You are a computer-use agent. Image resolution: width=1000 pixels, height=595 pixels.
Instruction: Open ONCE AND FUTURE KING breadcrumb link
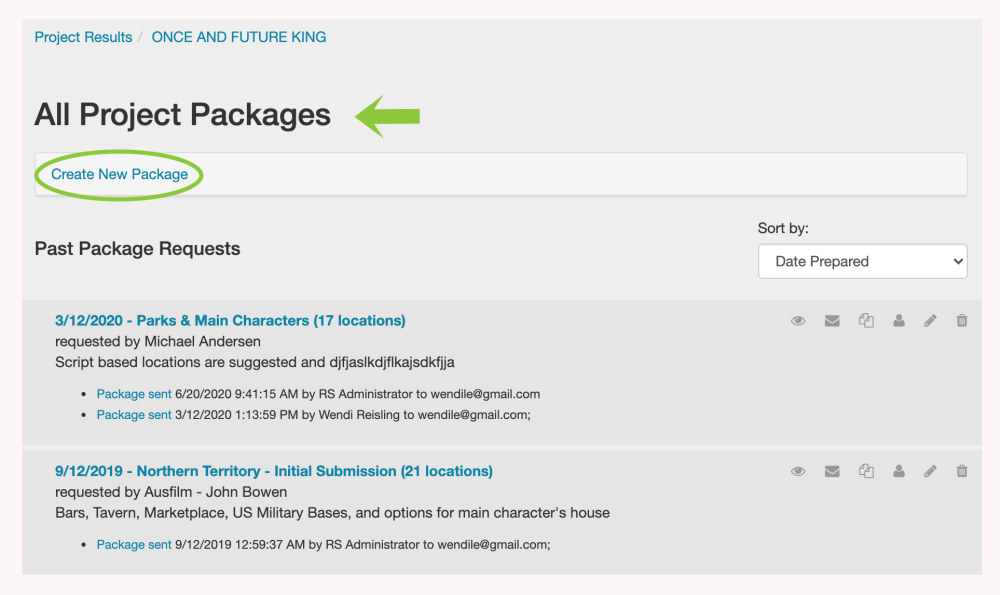point(239,37)
